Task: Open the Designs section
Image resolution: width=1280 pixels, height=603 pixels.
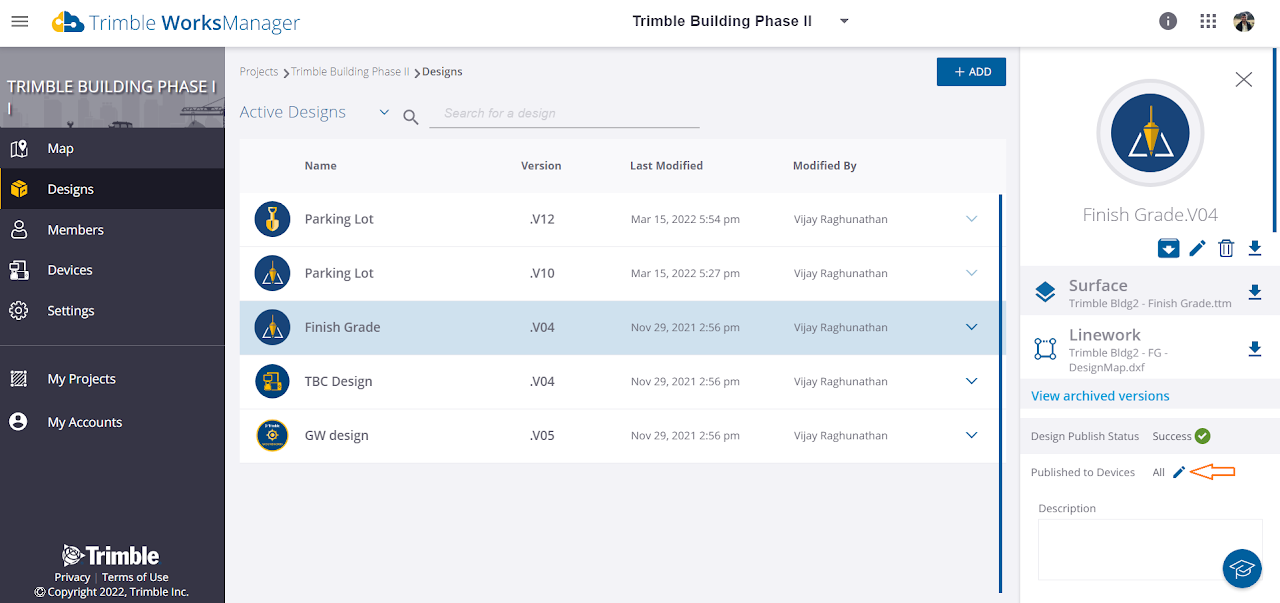Action: pos(112,189)
